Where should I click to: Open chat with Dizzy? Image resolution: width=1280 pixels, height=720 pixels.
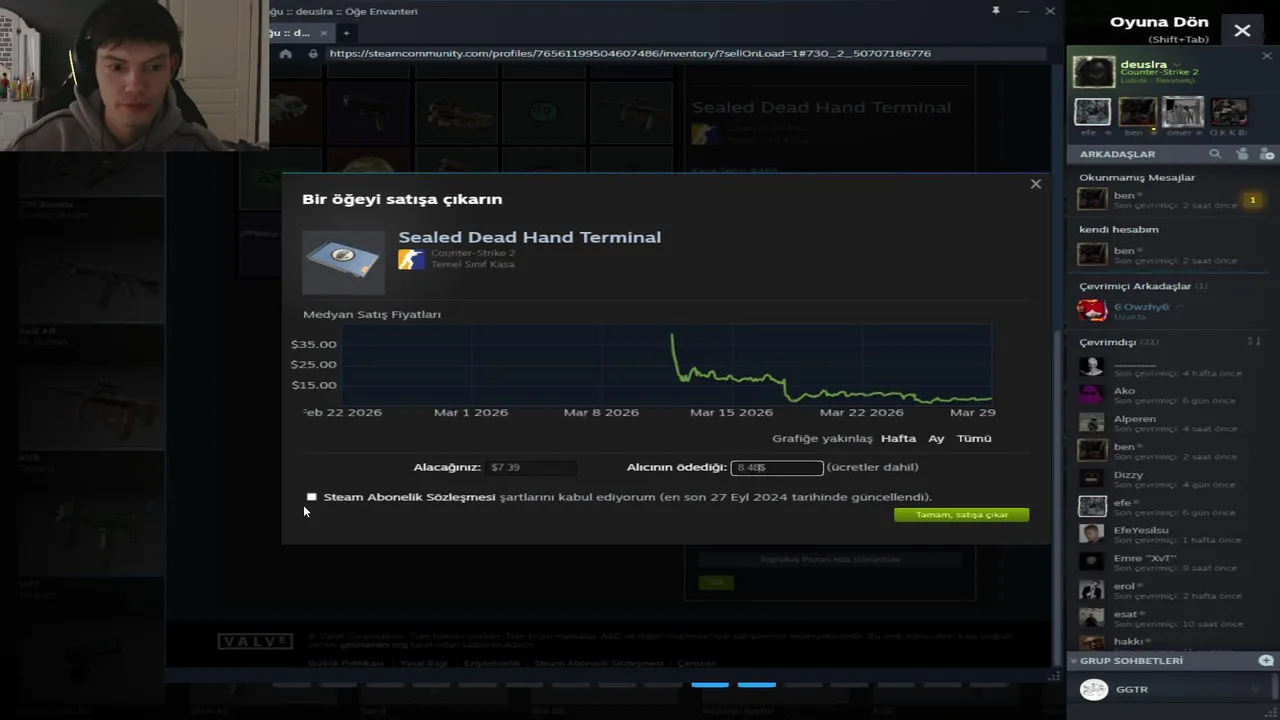1166,479
